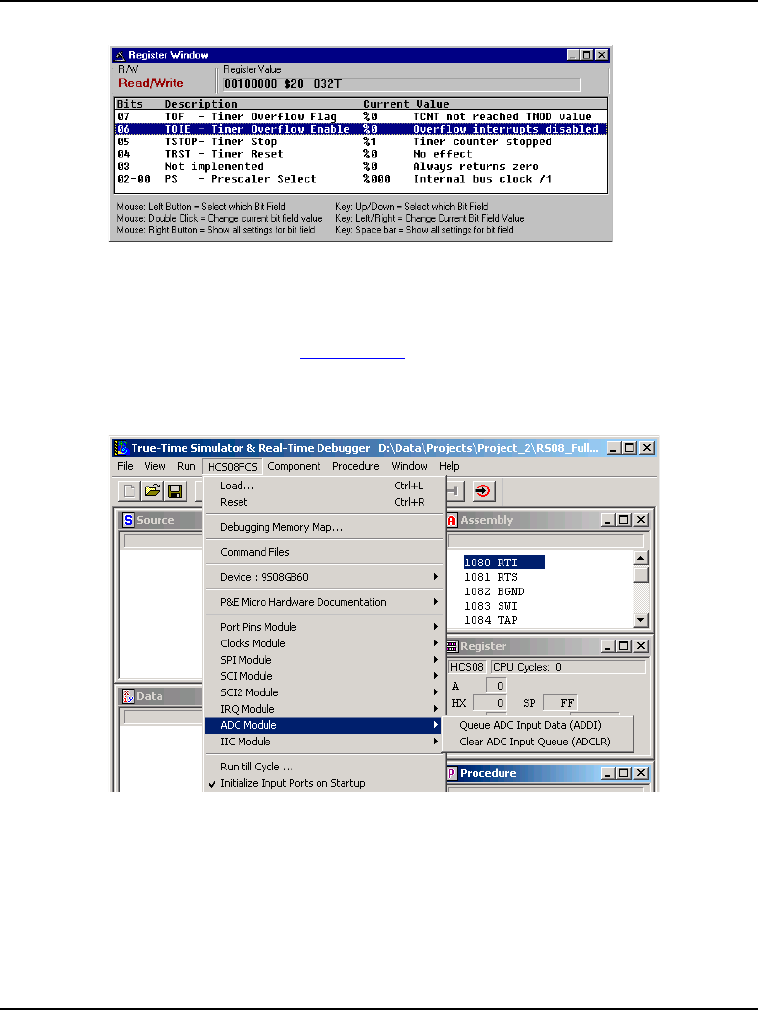Expand the Device : 9S08GB60 submenu
The height and width of the screenshot is (1010, 758).
(x=325, y=577)
